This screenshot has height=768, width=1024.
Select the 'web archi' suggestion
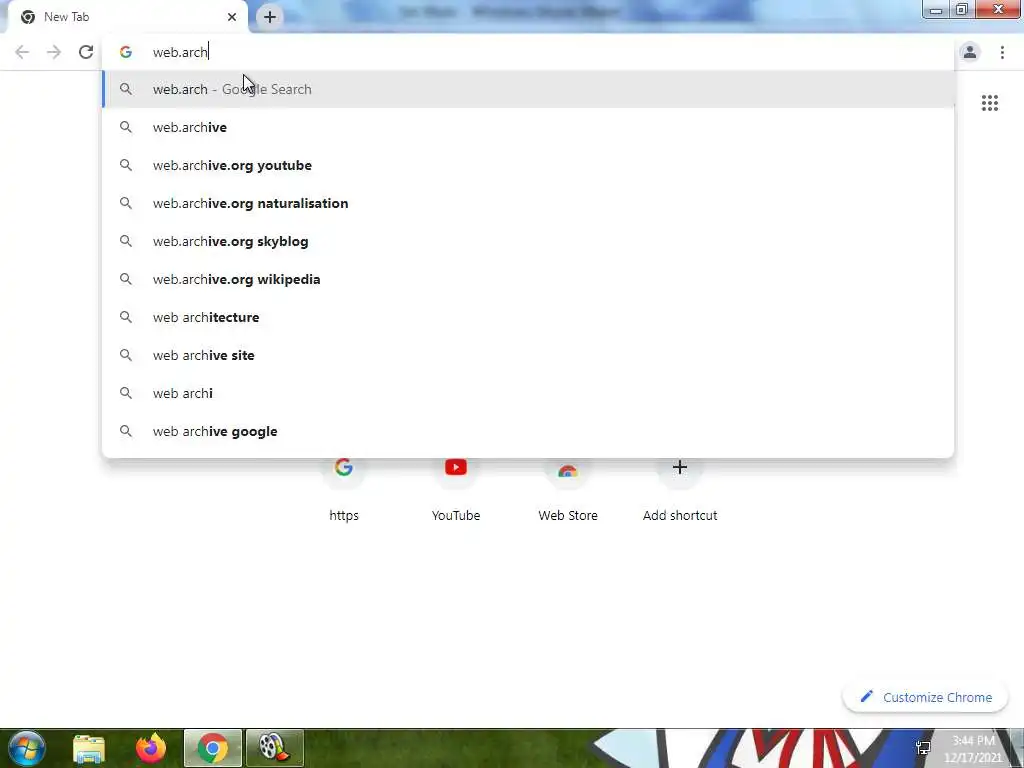(x=528, y=393)
